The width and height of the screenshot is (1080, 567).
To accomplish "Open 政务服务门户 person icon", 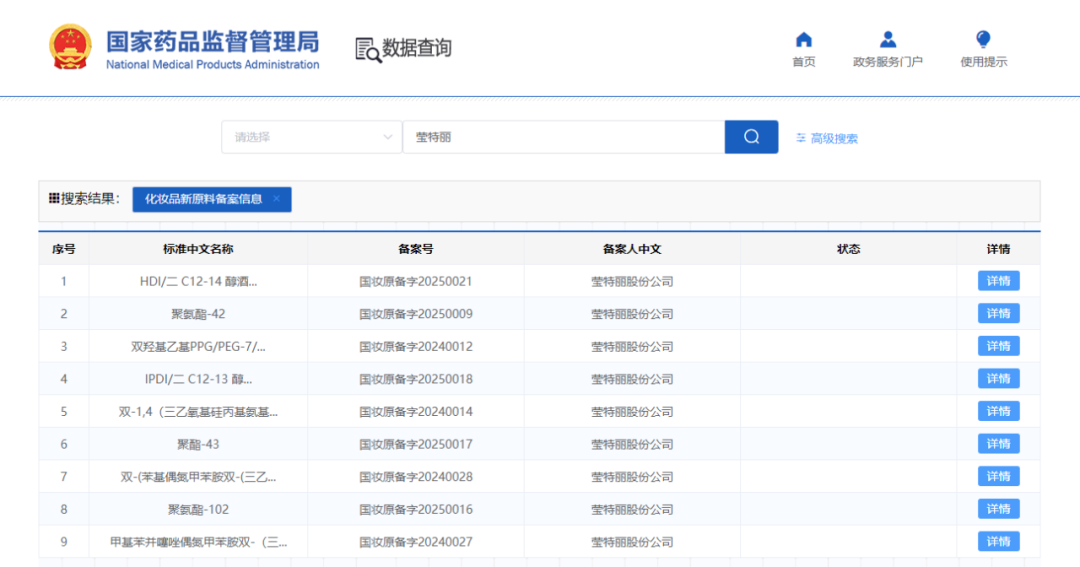I will [x=888, y=39].
